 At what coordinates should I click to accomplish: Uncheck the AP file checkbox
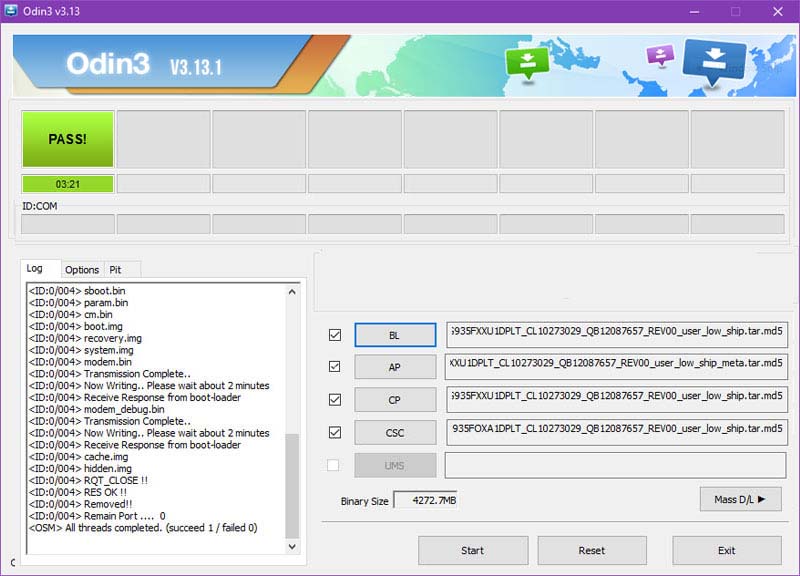click(335, 367)
